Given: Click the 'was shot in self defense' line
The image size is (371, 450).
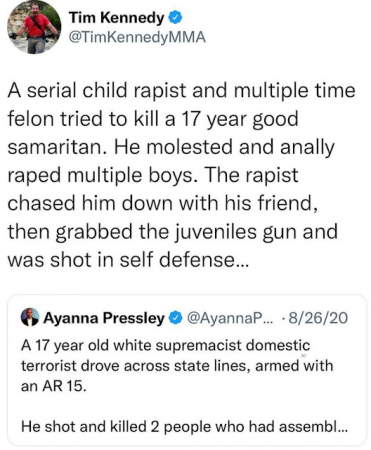Looking at the screenshot, I should pos(128,260).
